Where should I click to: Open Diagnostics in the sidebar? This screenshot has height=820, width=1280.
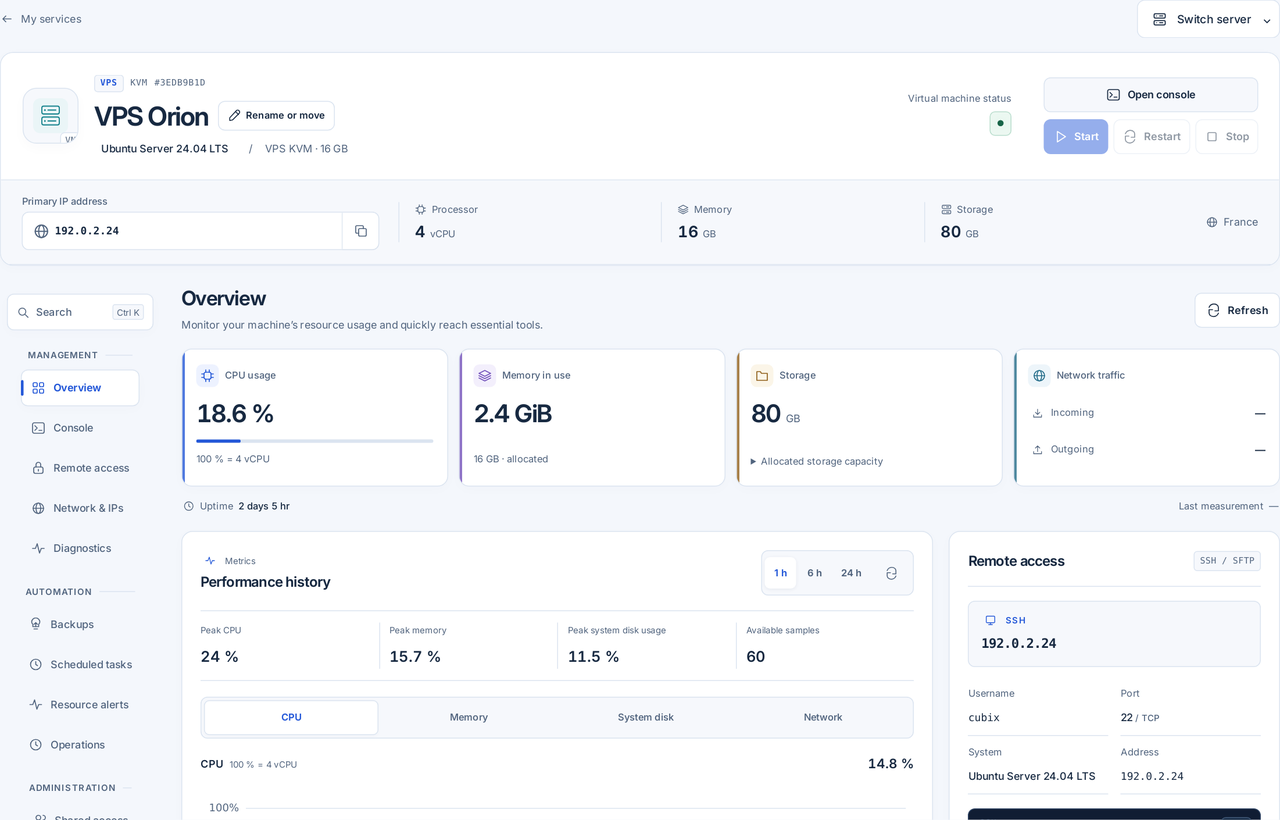point(80,548)
